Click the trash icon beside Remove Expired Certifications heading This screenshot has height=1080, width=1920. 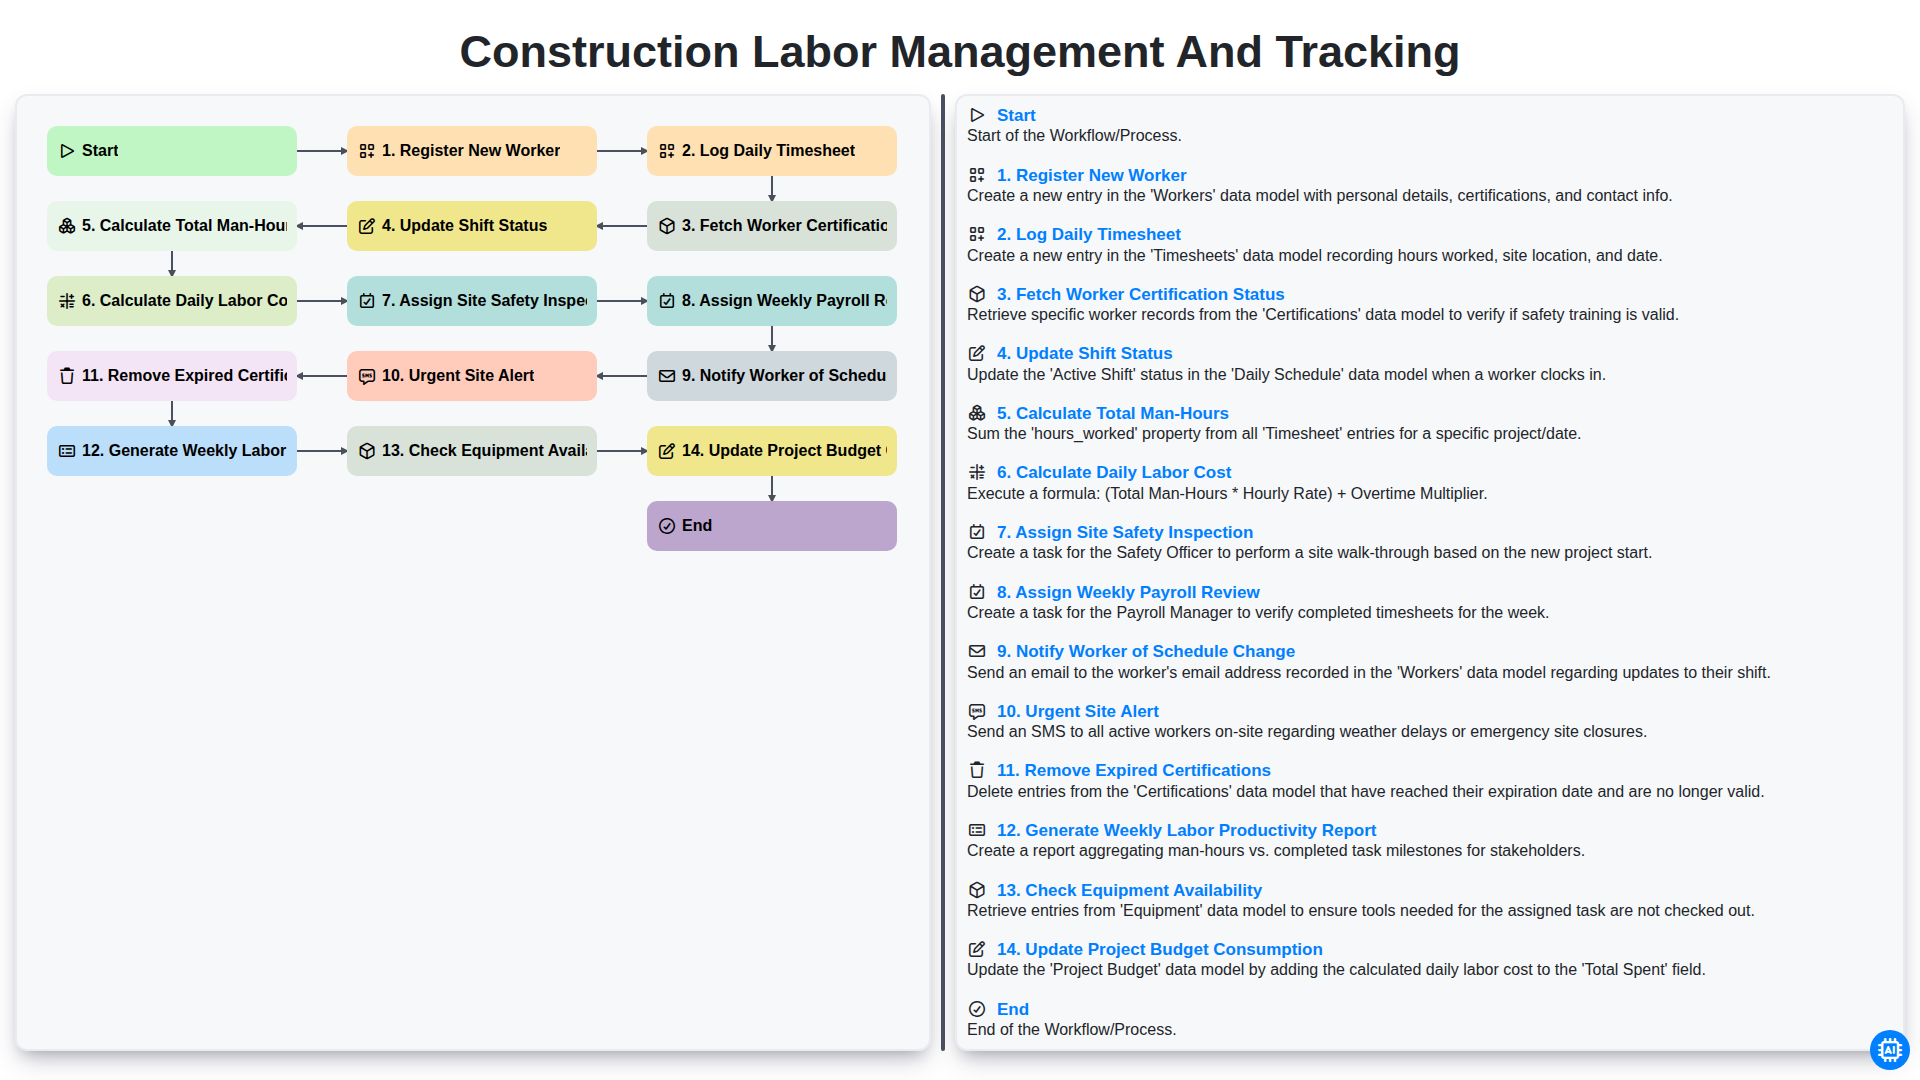977,770
